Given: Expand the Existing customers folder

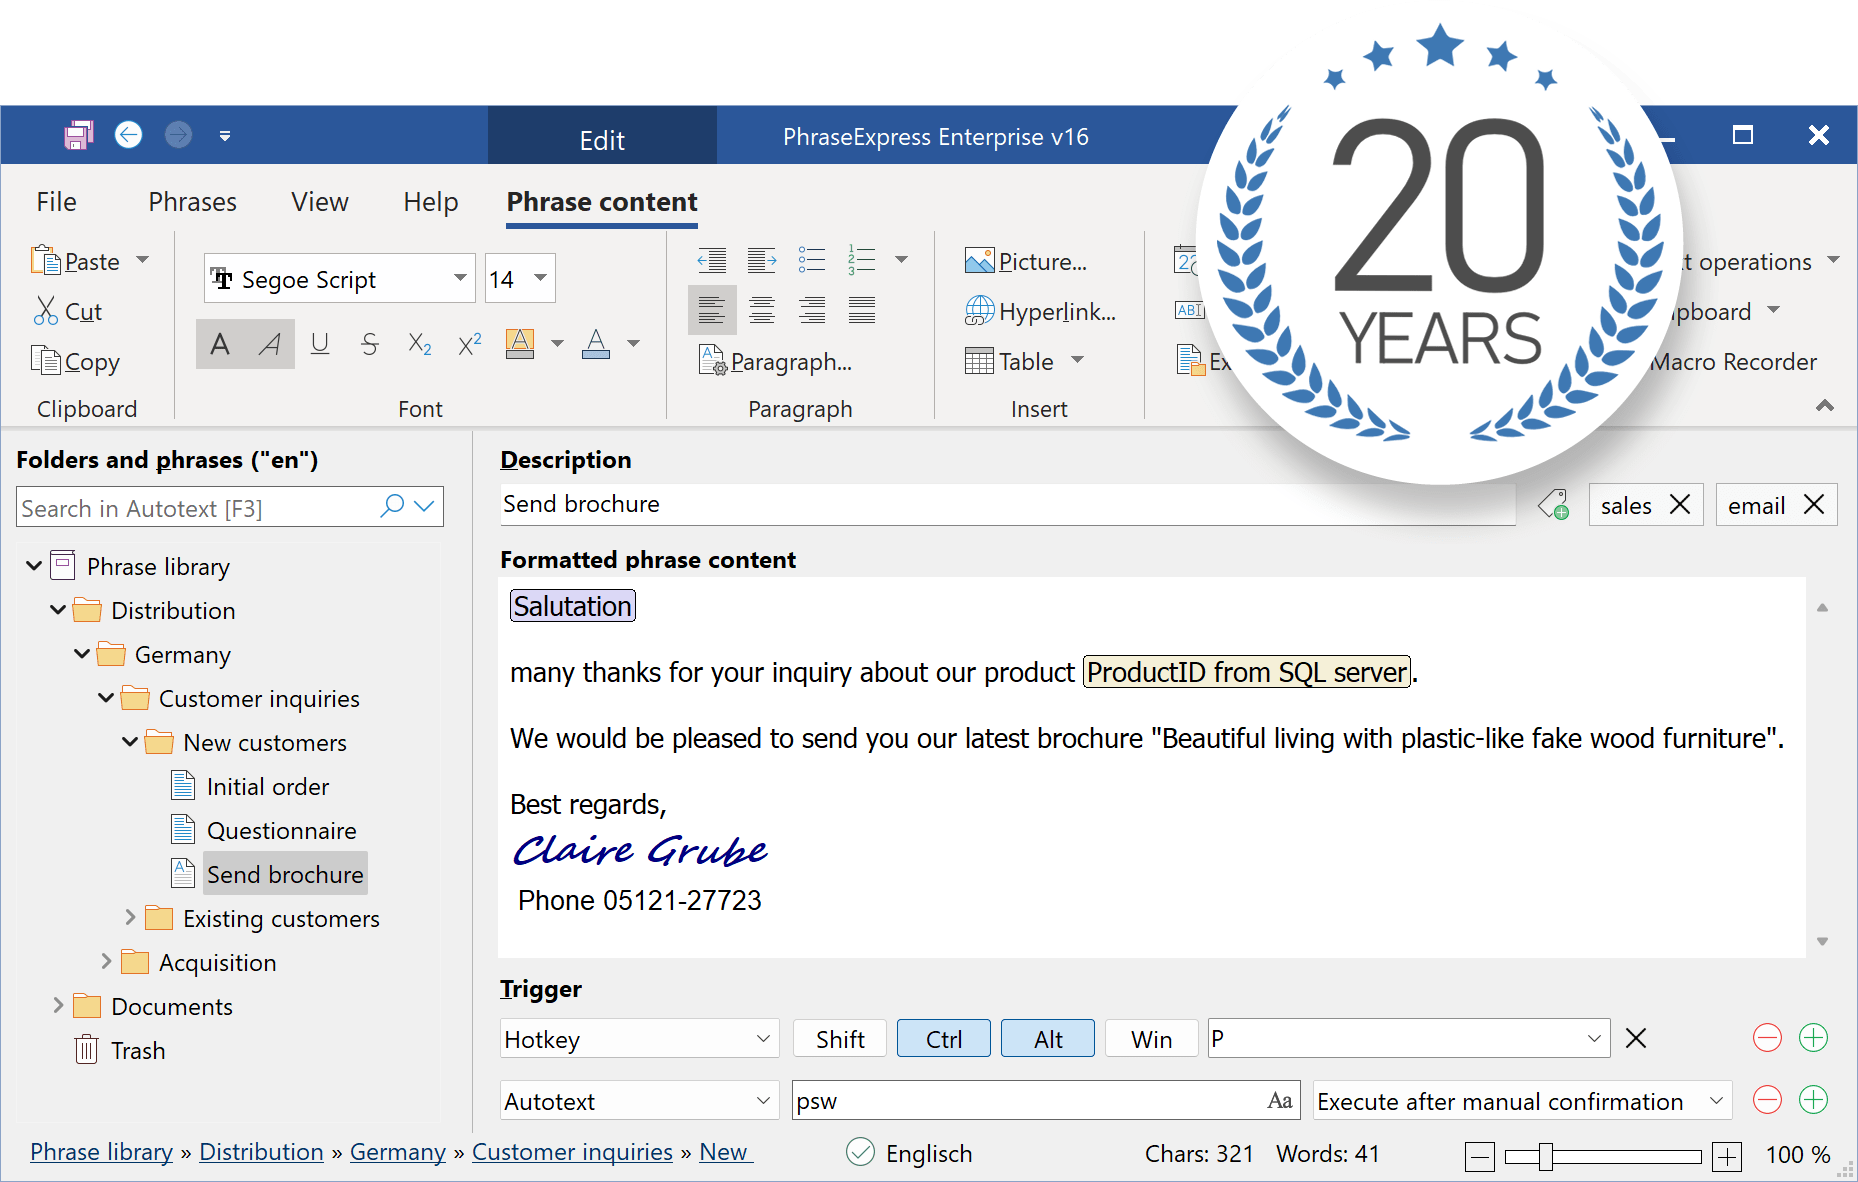Looking at the screenshot, I should click(130, 918).
